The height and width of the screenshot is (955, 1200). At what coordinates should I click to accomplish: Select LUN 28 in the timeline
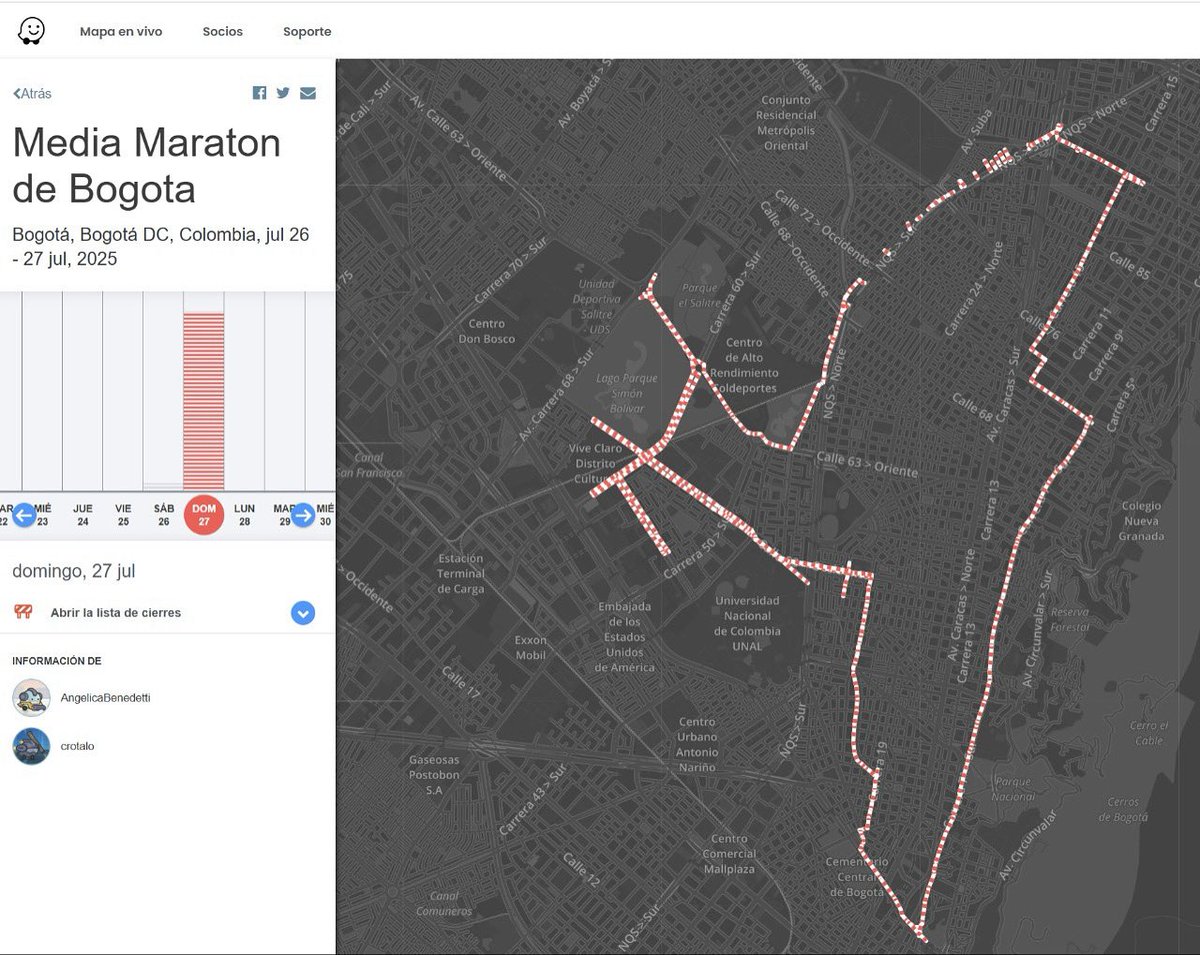pos(244,515)
